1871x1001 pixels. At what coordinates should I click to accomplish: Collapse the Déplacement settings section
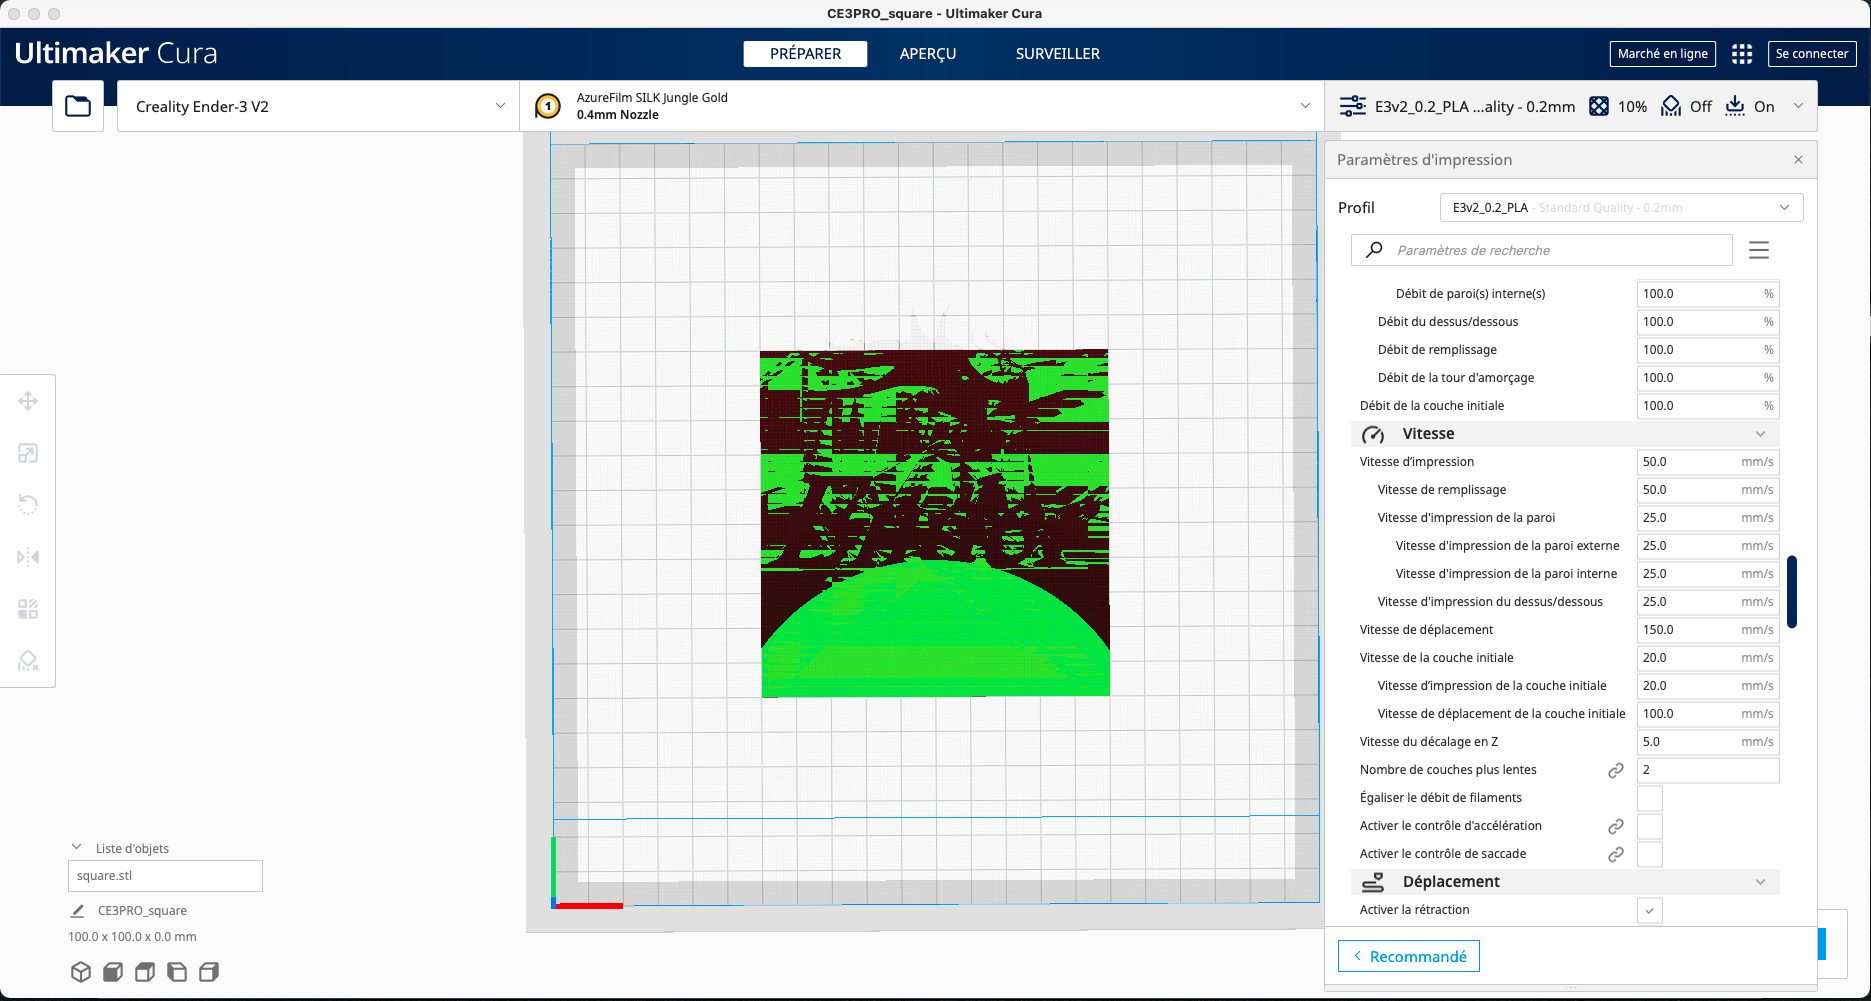(1565, 882)
